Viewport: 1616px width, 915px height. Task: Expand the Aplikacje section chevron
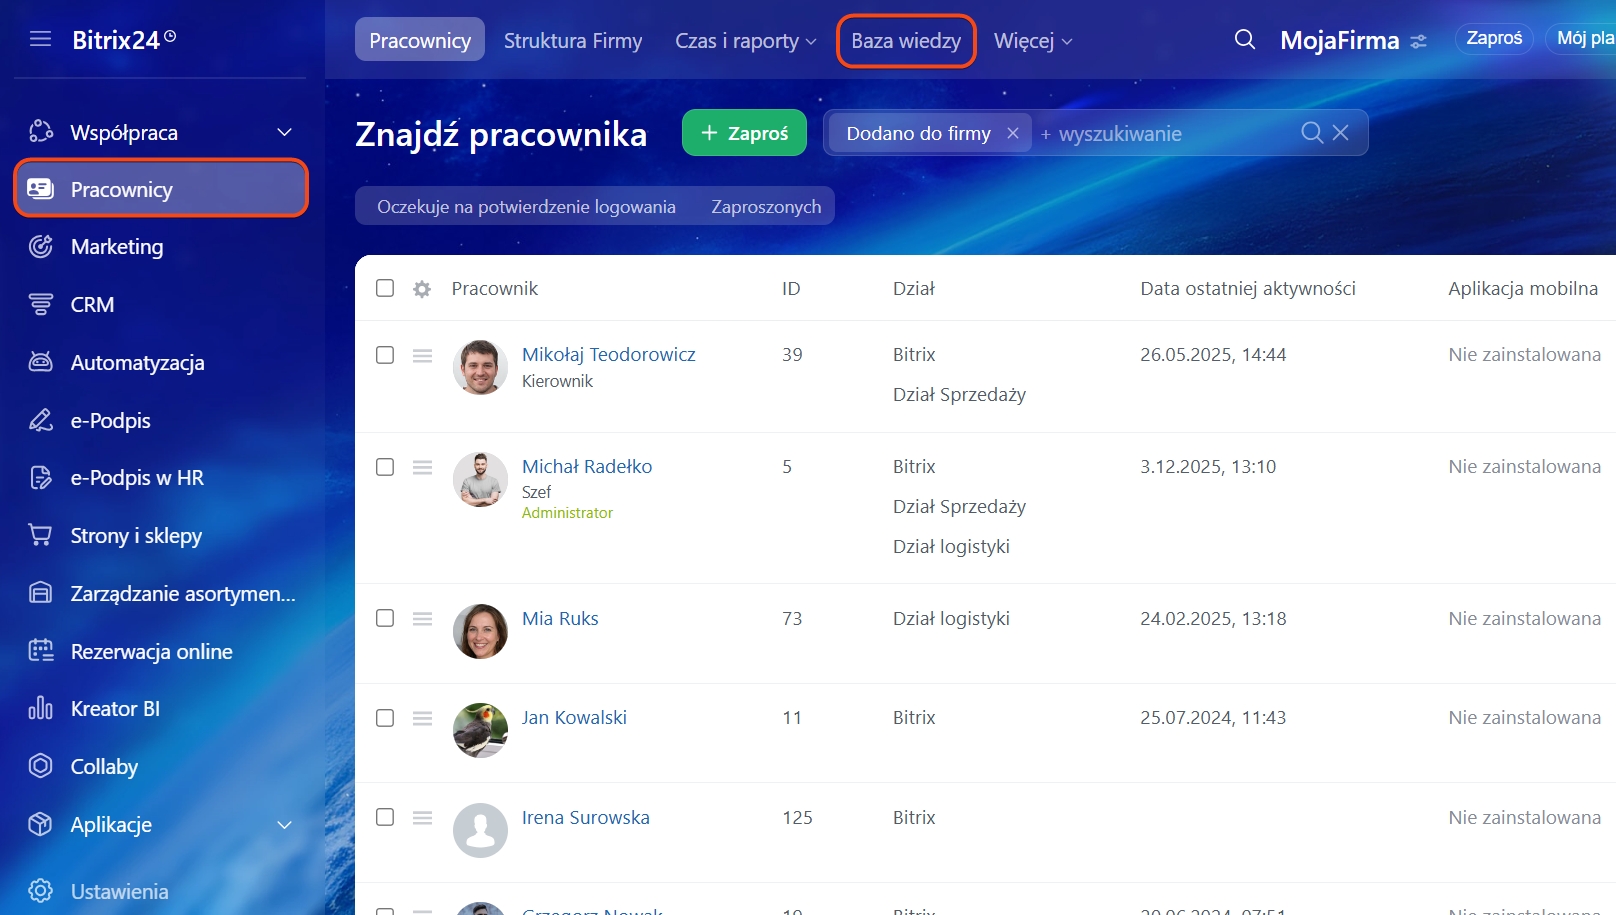[284, 825]
